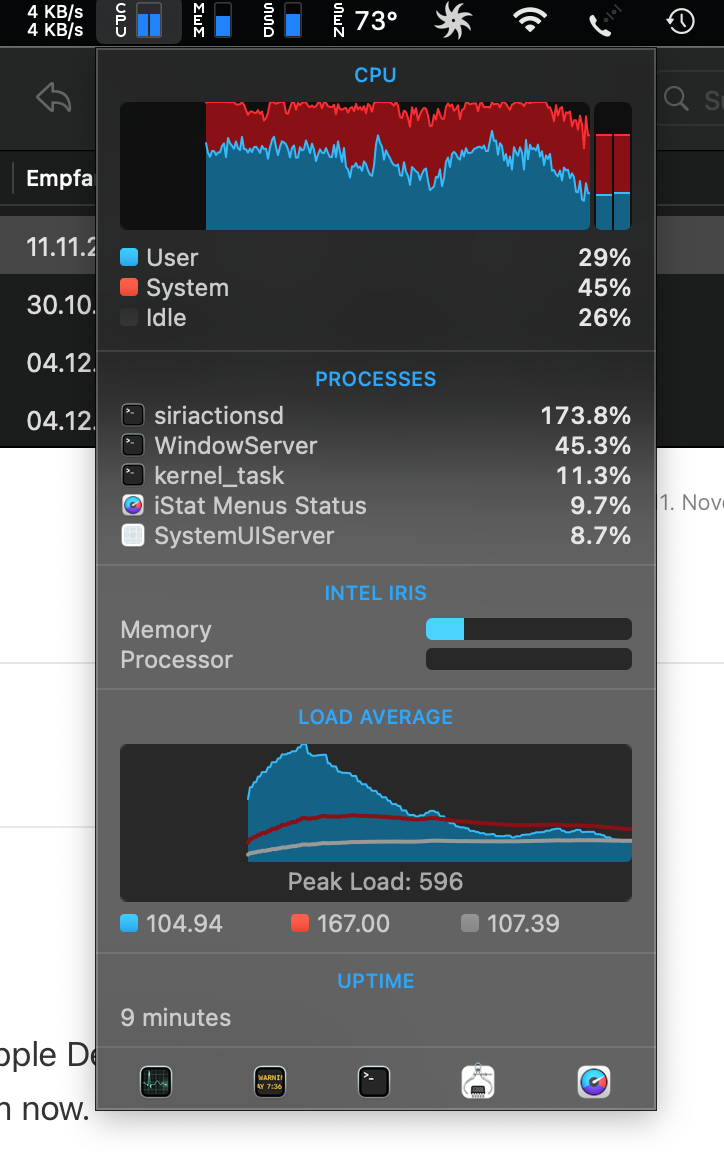The width and height of the screenshot is (724, 1152).
Task: Open iStat Menus app icon in bottom bar
Action: [594, 1081]
